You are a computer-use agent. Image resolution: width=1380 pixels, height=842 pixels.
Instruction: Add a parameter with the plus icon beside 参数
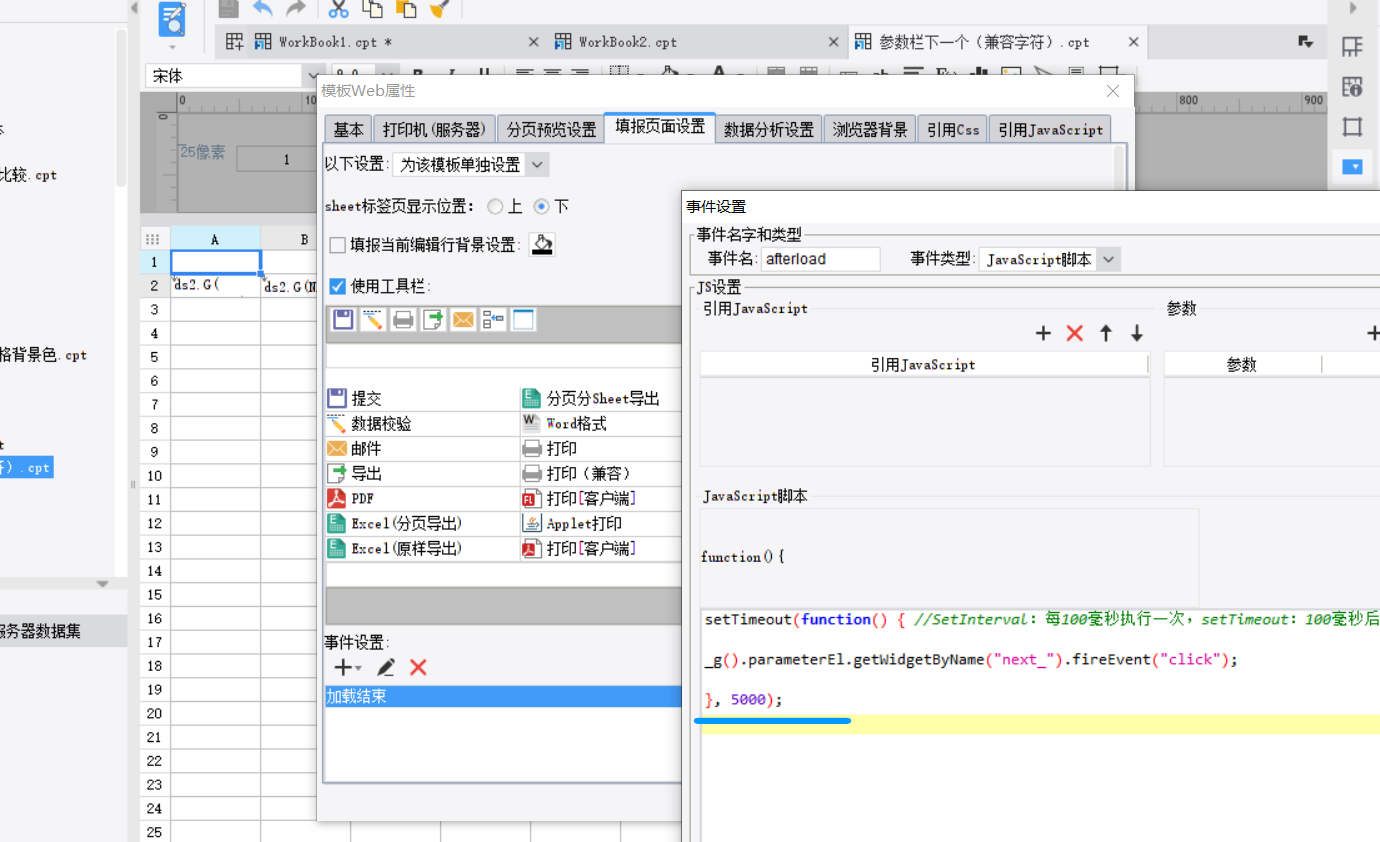click(x=1373, y=334)
